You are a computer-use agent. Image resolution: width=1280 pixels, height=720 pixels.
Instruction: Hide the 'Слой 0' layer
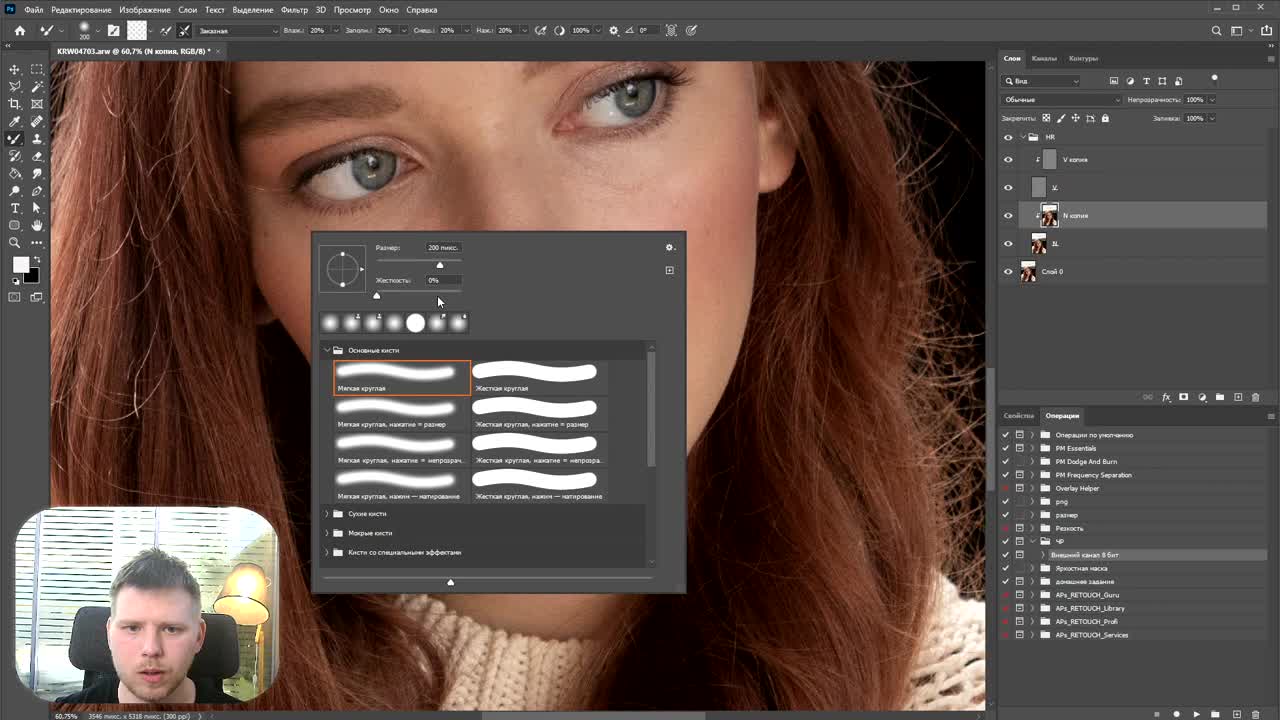pyautogui.click(x=1008, y=272)
